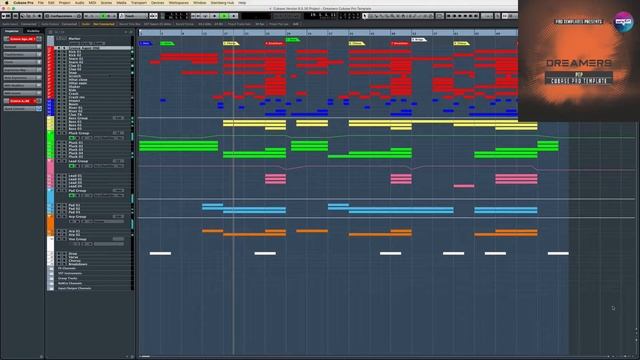Solo the Kick 01 track
This screenshot has height=360, width=640.
coord(64,52)
